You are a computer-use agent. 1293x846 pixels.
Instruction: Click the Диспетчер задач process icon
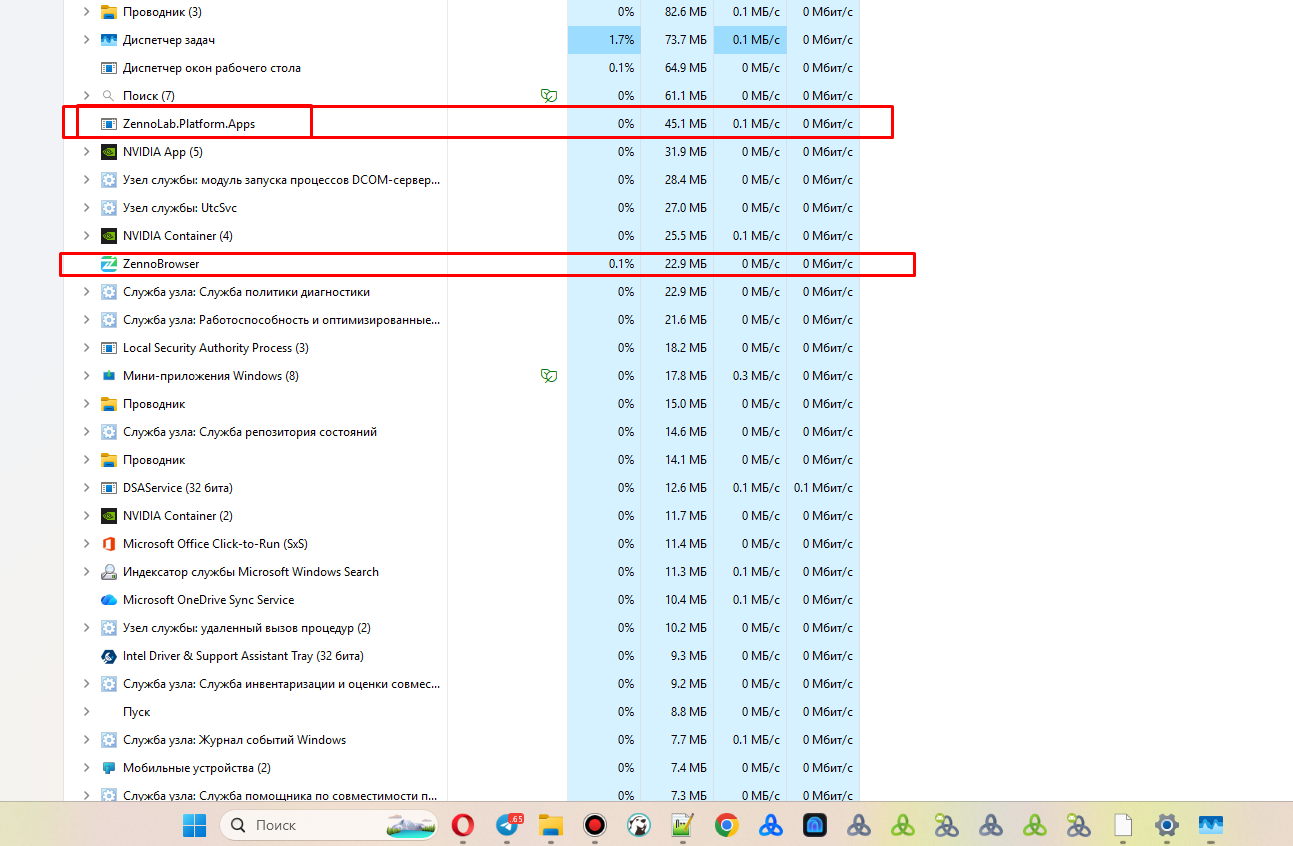109,40
